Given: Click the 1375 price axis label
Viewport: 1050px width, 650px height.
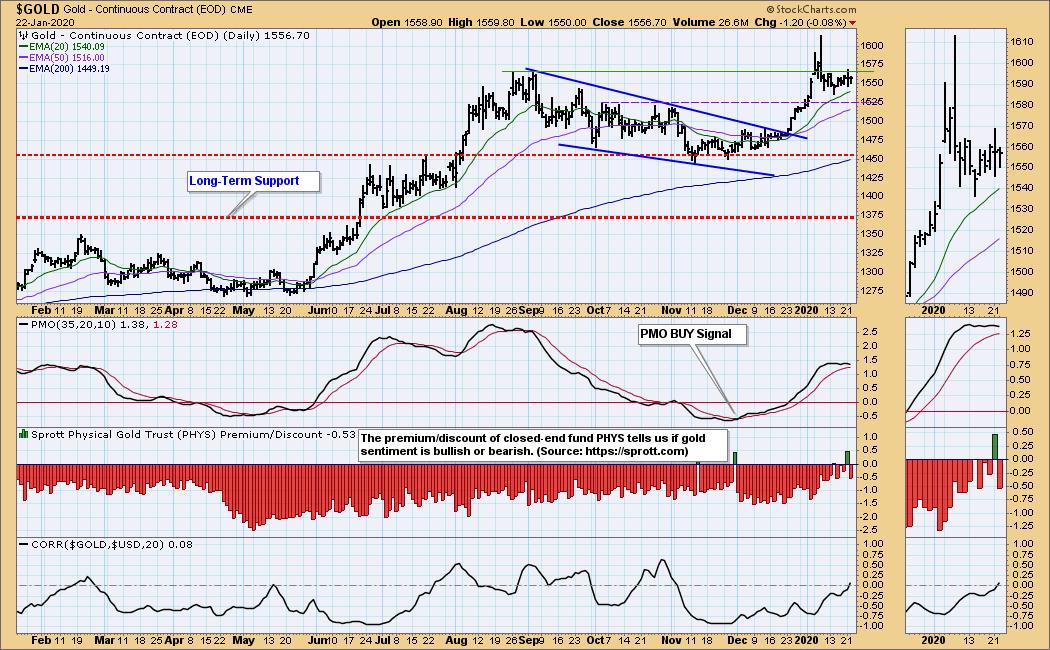Looking at the screenshot, I should [871, 215].
